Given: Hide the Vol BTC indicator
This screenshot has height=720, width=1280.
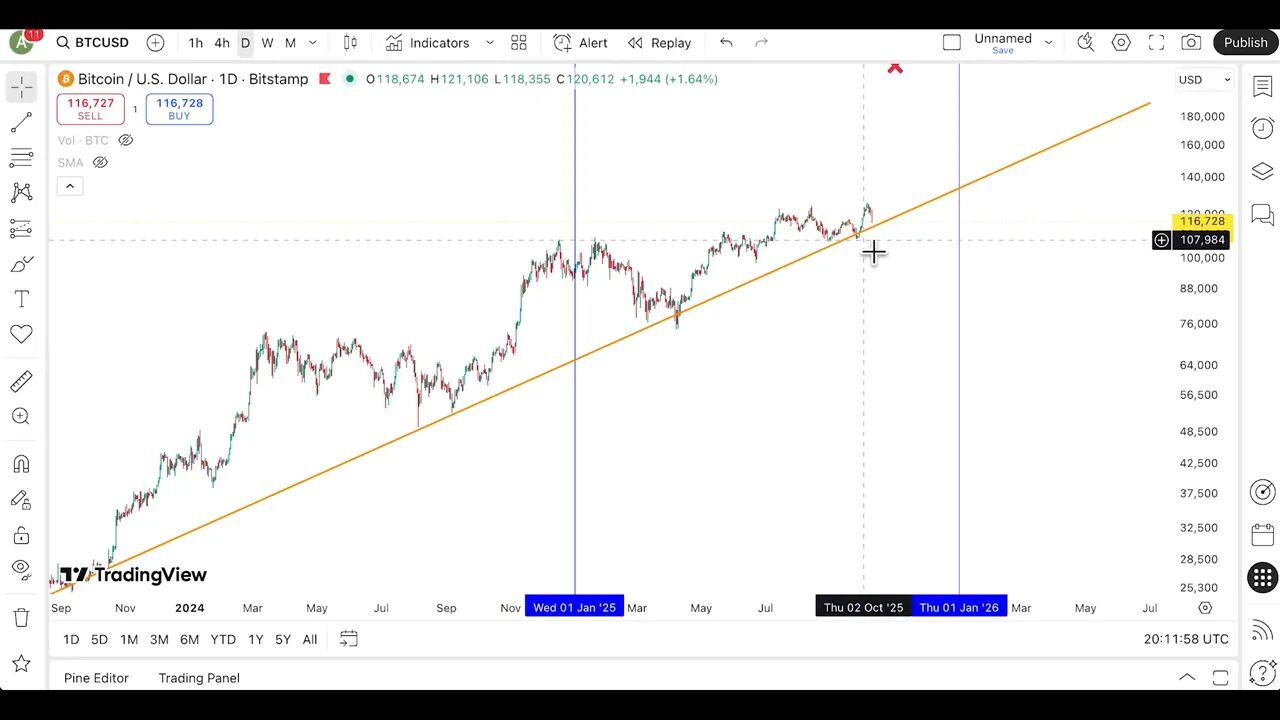Looking at the screenshot, I should pyautogui.click(x=125, y=140).
